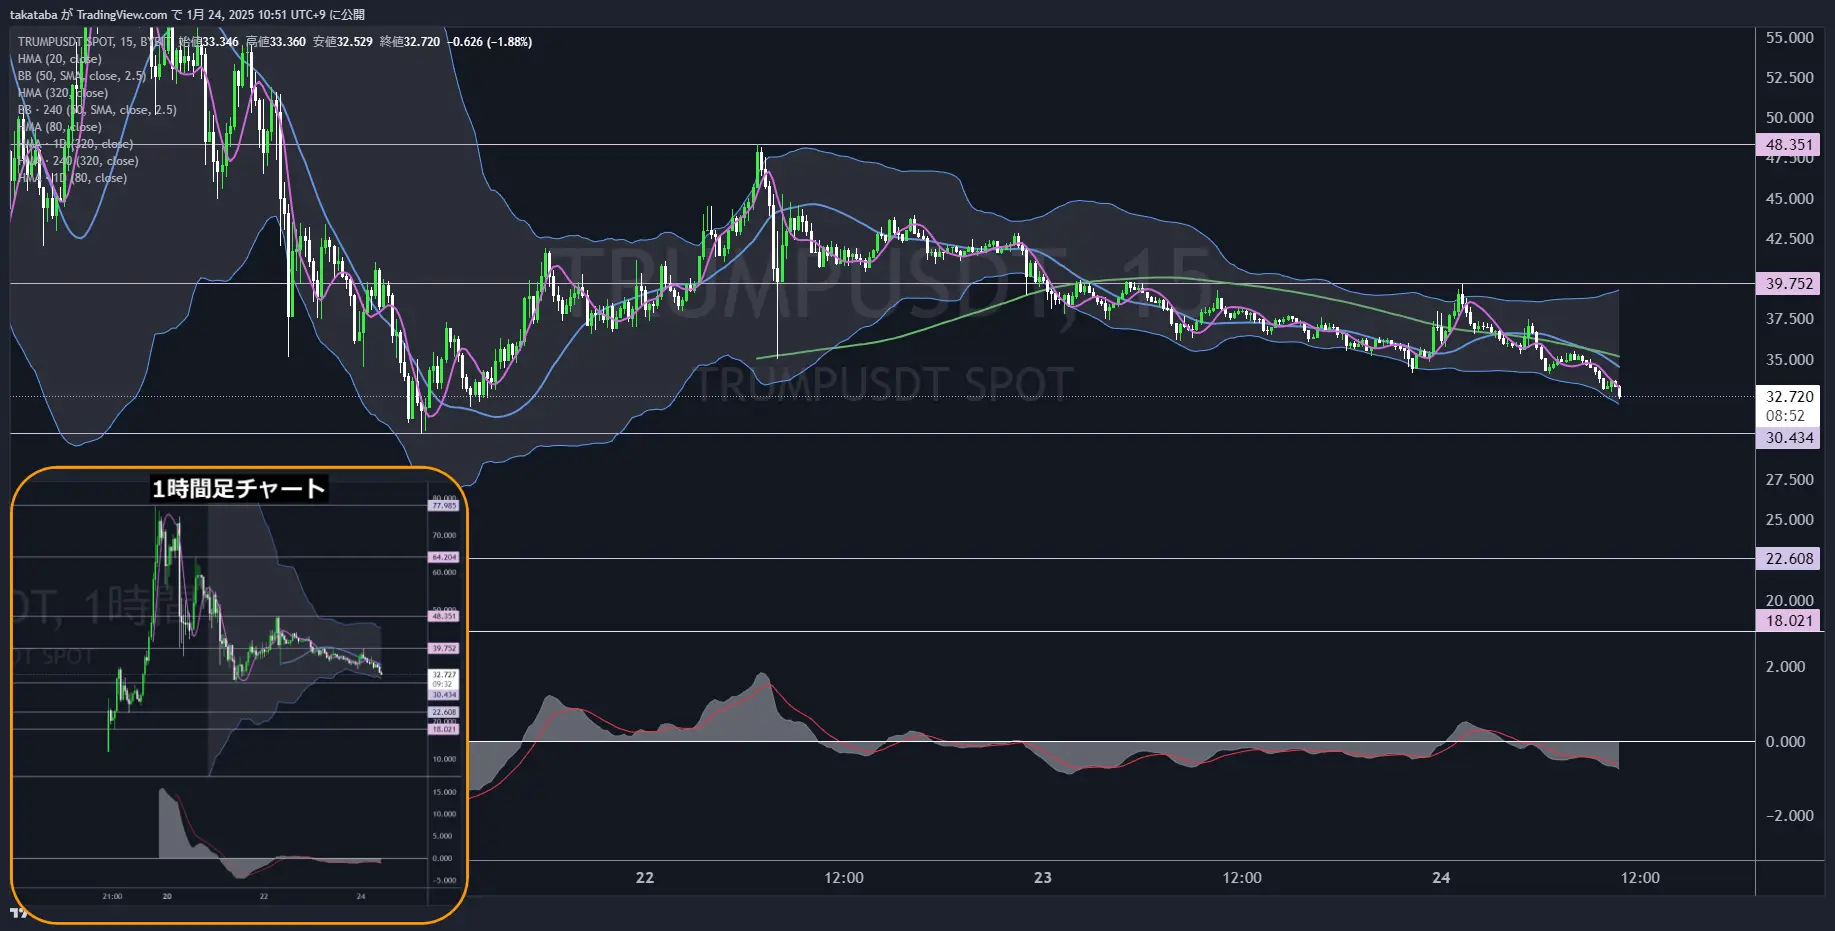This screenshot has width=1835, height=931.
Task: Click the 48.351 horizontal line price label
Action: pyautogui.click(x=1788, y=145)
